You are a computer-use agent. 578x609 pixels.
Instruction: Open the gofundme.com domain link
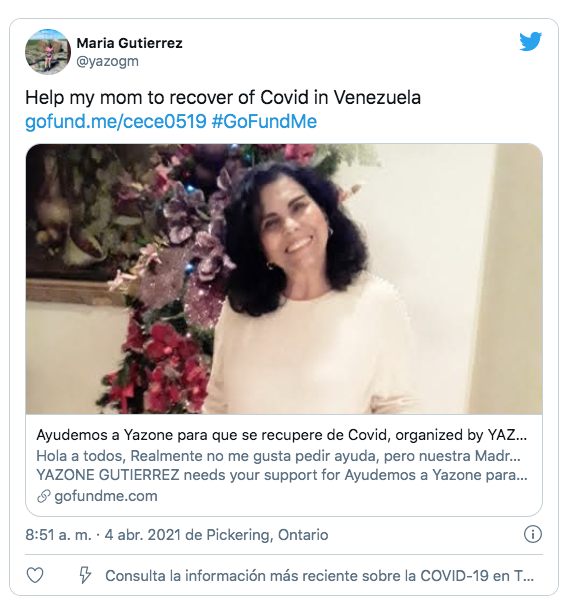point(106,496)
